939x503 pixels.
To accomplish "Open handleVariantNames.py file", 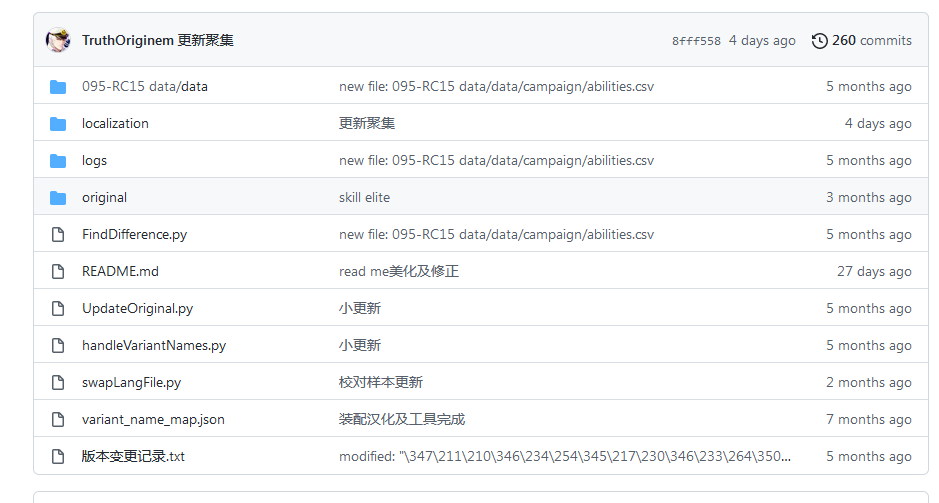I will pos(154,346).
